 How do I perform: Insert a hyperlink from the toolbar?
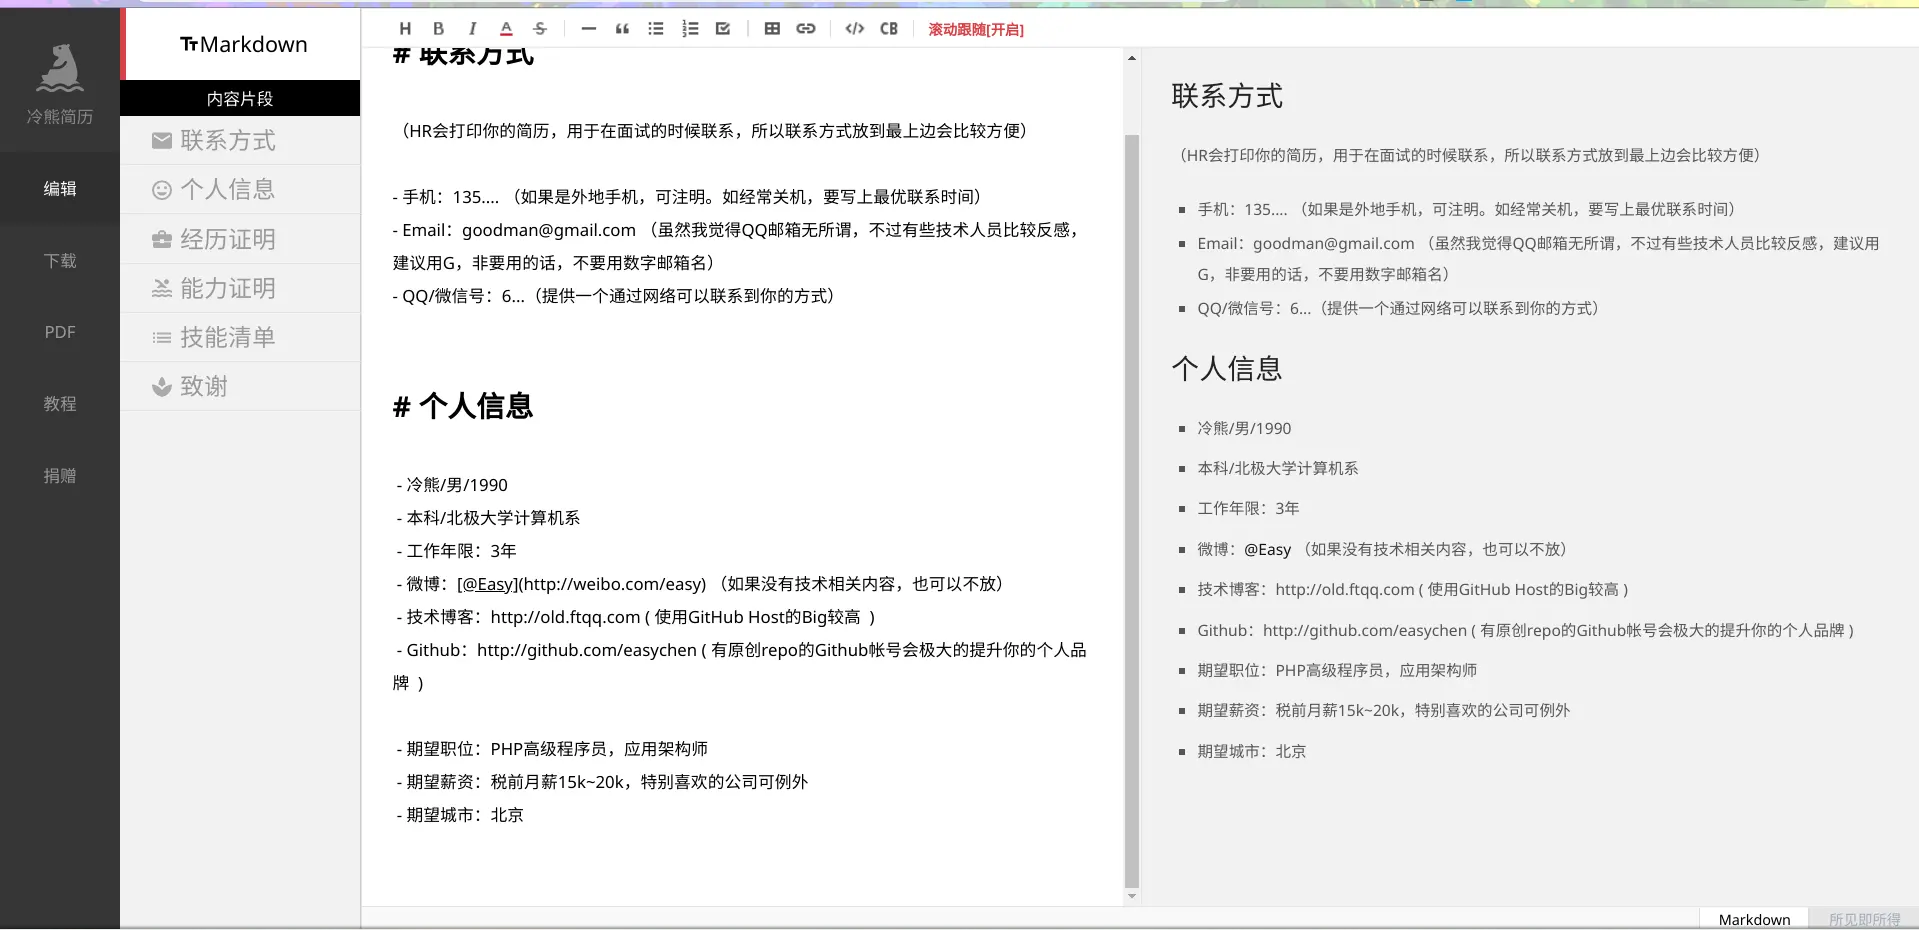click(806, 29)
